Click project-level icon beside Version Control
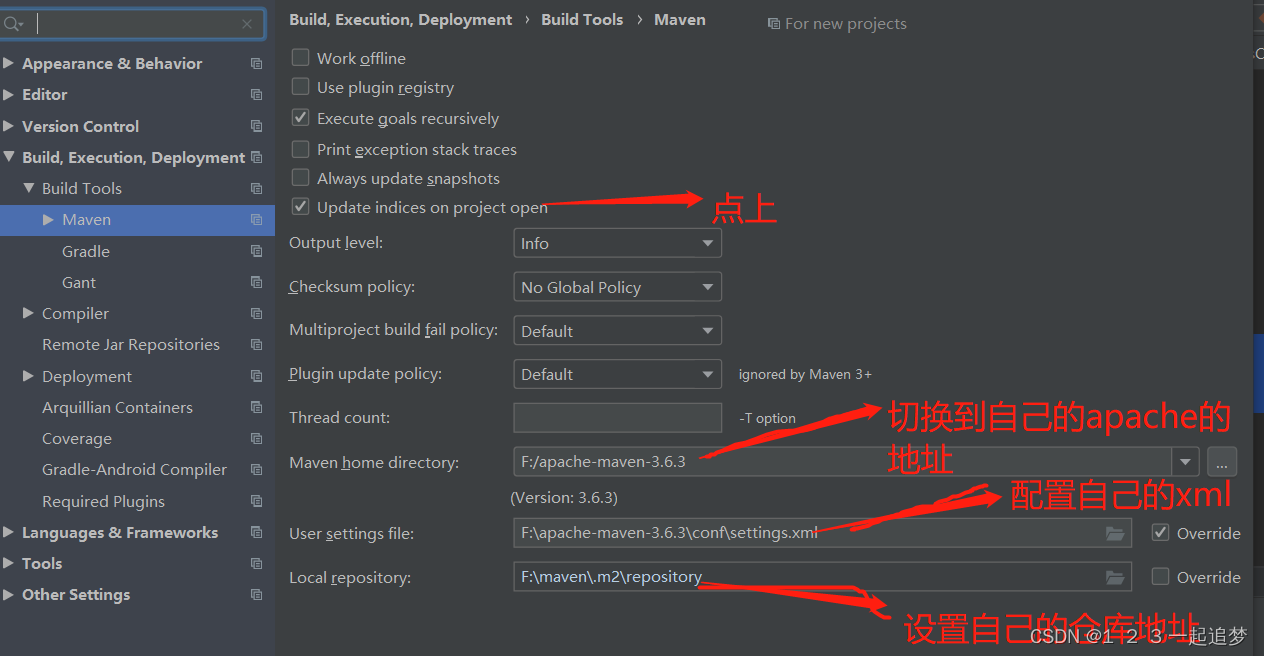 (257, 126)
